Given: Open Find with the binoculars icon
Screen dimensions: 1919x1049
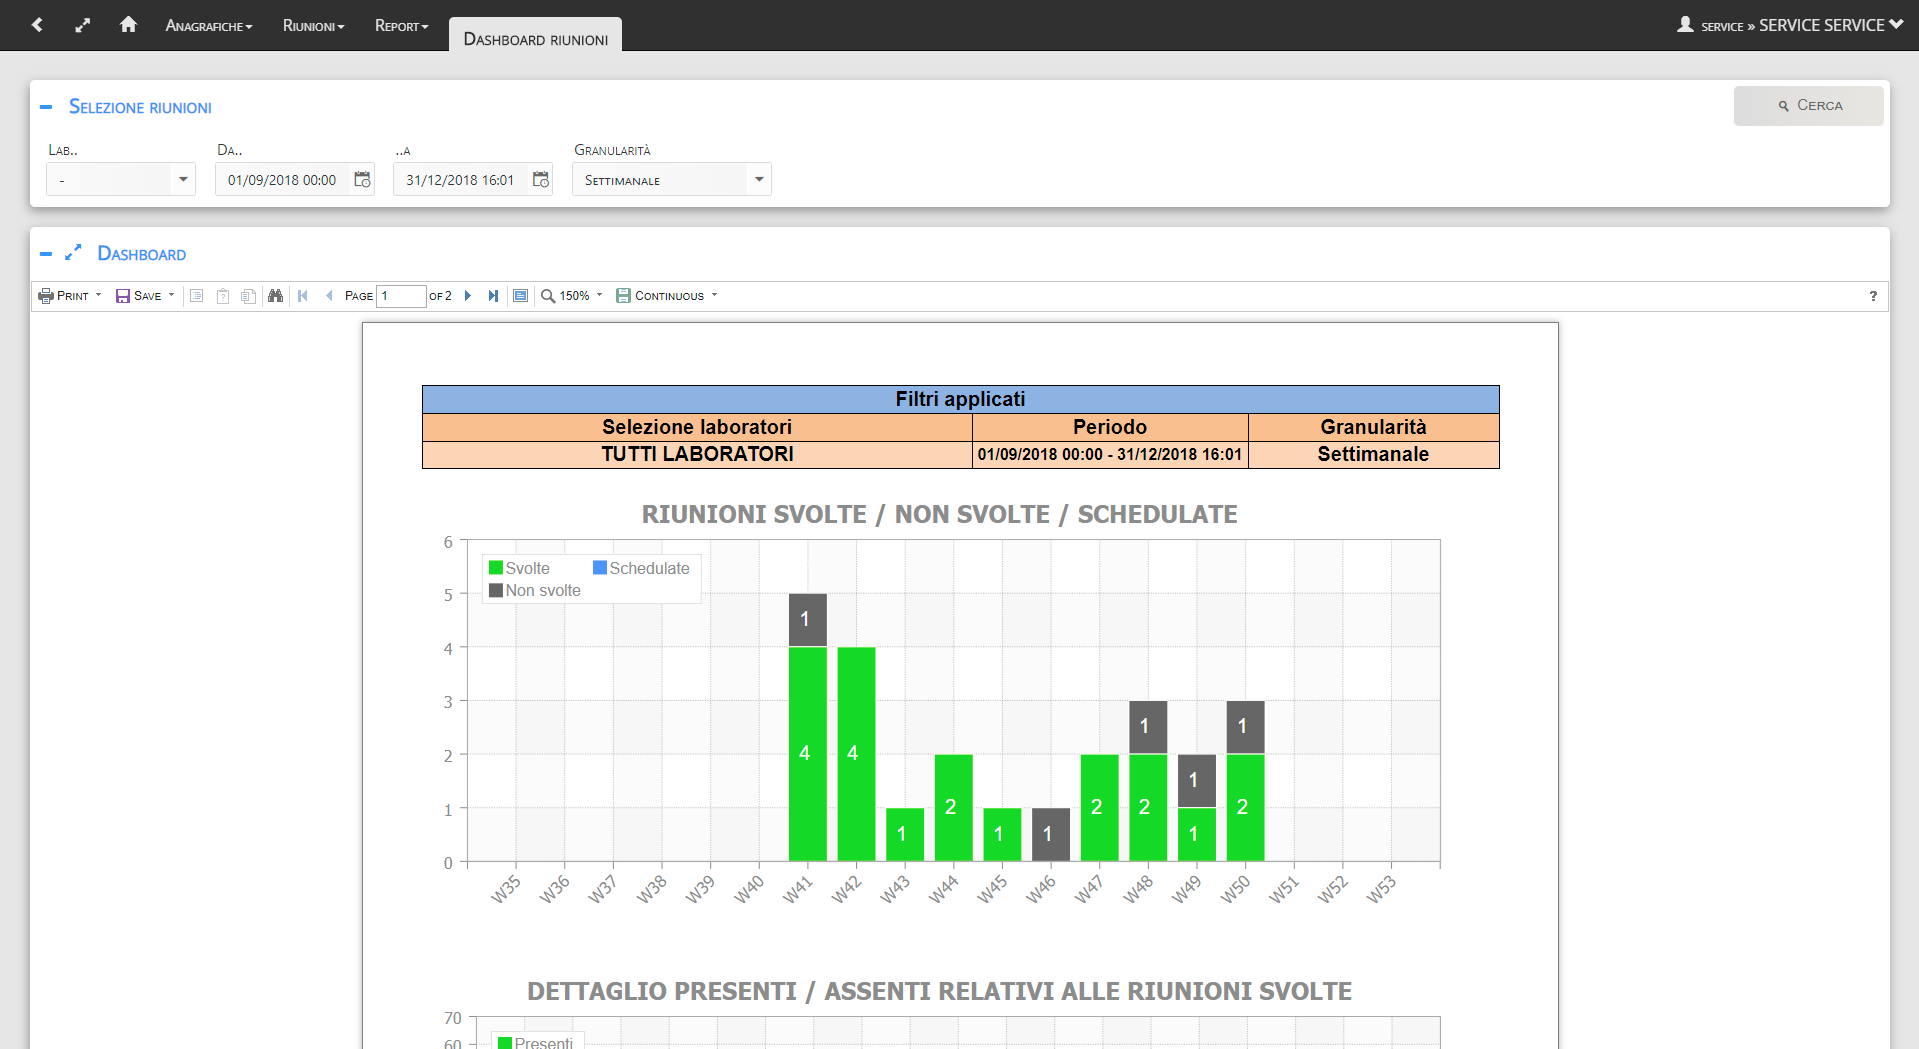Looking at the screenshot, I should point(275,296).
